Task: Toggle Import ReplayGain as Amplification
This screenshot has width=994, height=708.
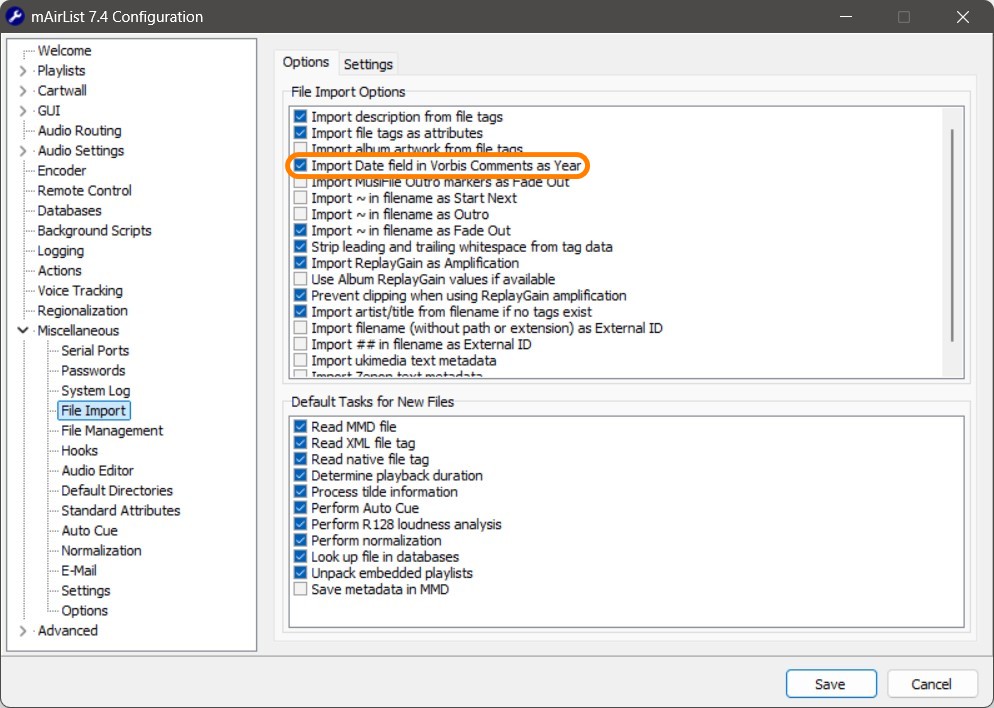Action: coord(300,263)
